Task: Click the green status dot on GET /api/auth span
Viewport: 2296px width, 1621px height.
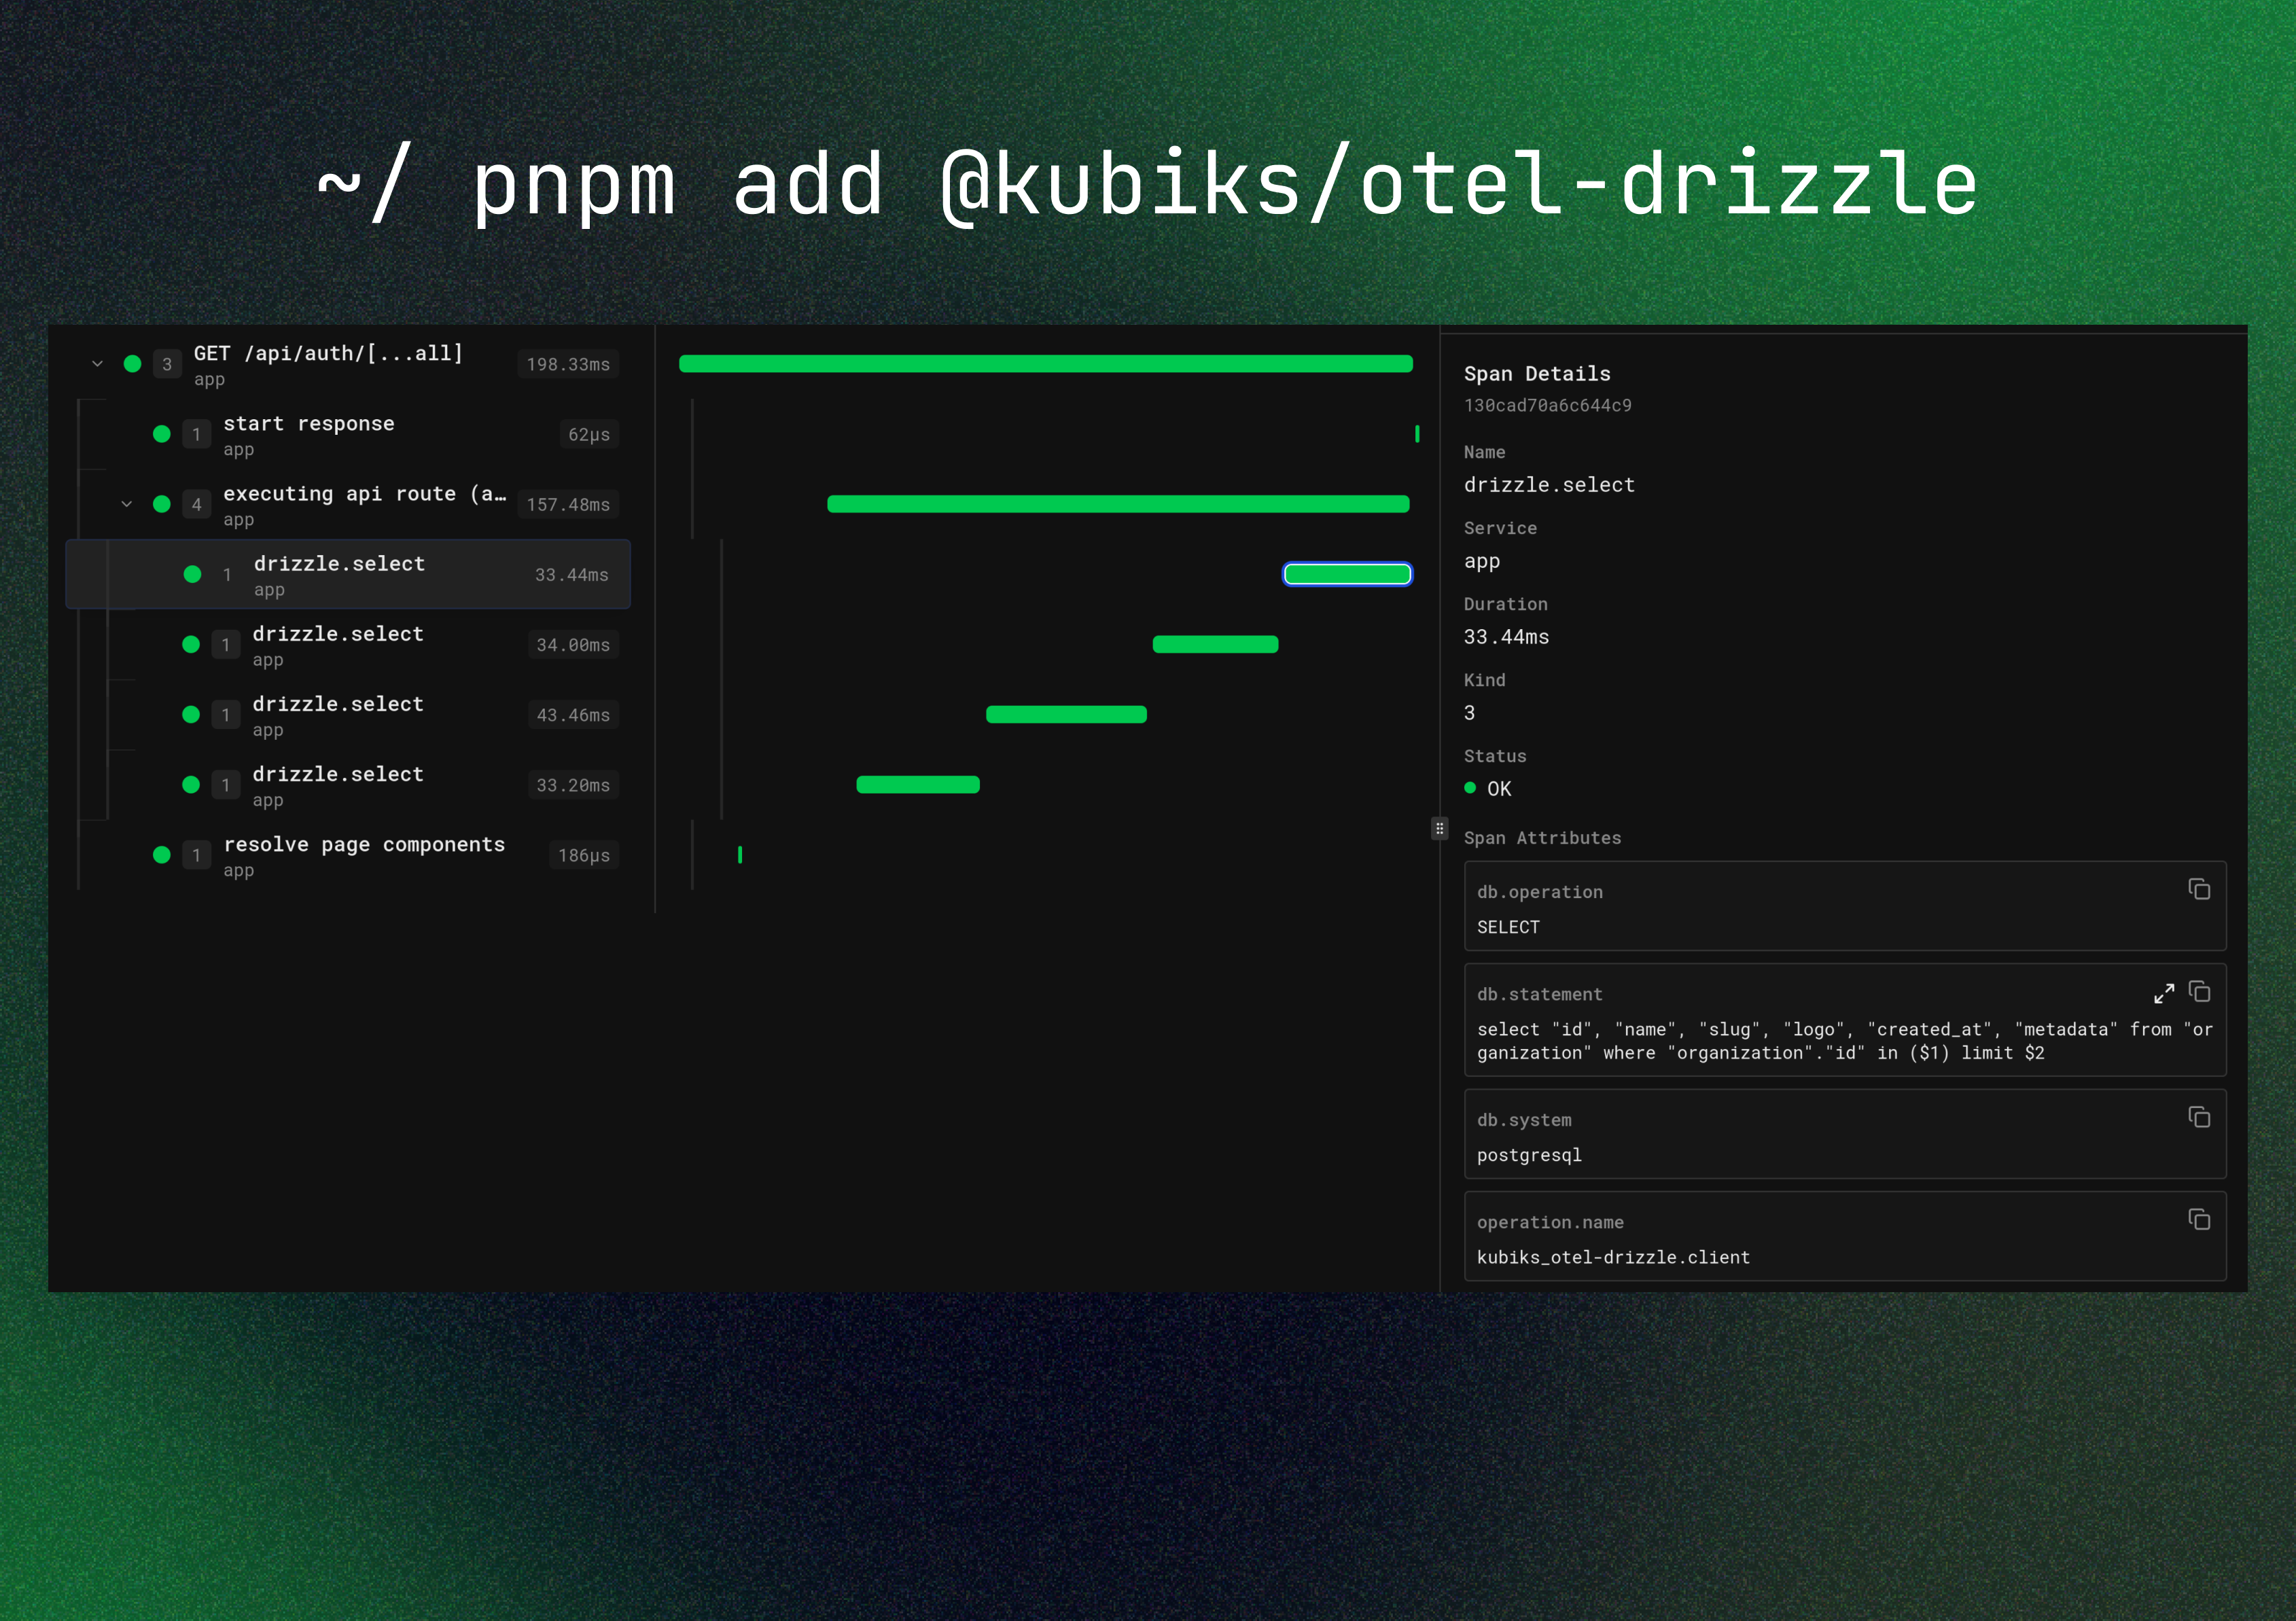Action: pos(133,364)
